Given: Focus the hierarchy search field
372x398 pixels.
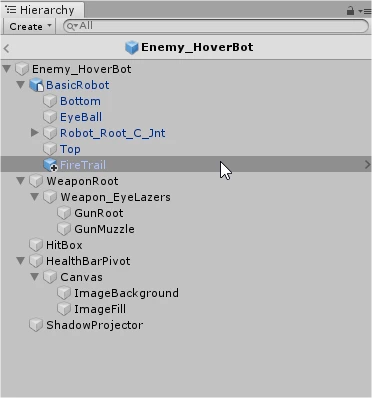Looking at the screenshot, I should 216,26.
